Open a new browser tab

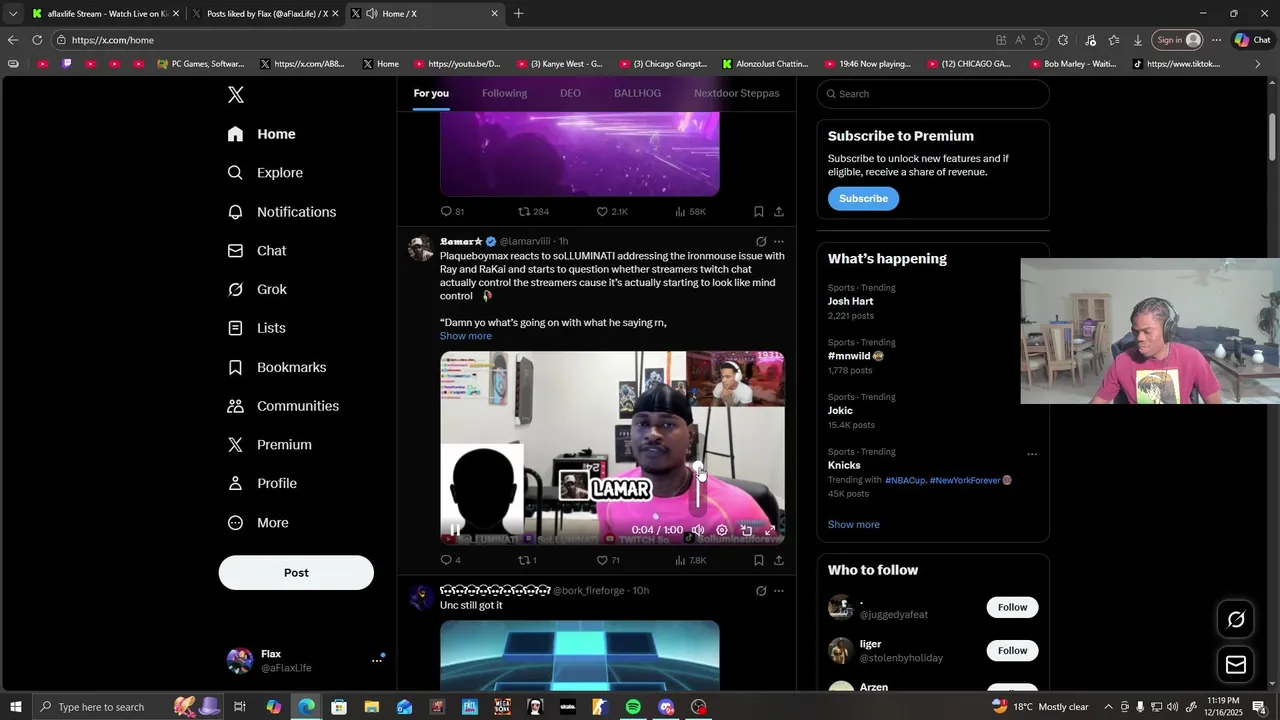point(518,14)
